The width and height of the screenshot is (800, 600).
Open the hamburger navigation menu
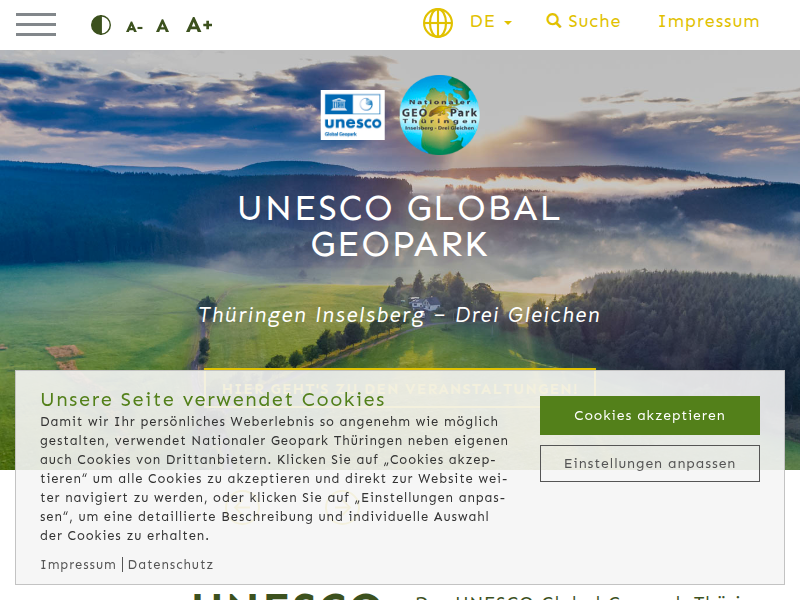point(36,24)
